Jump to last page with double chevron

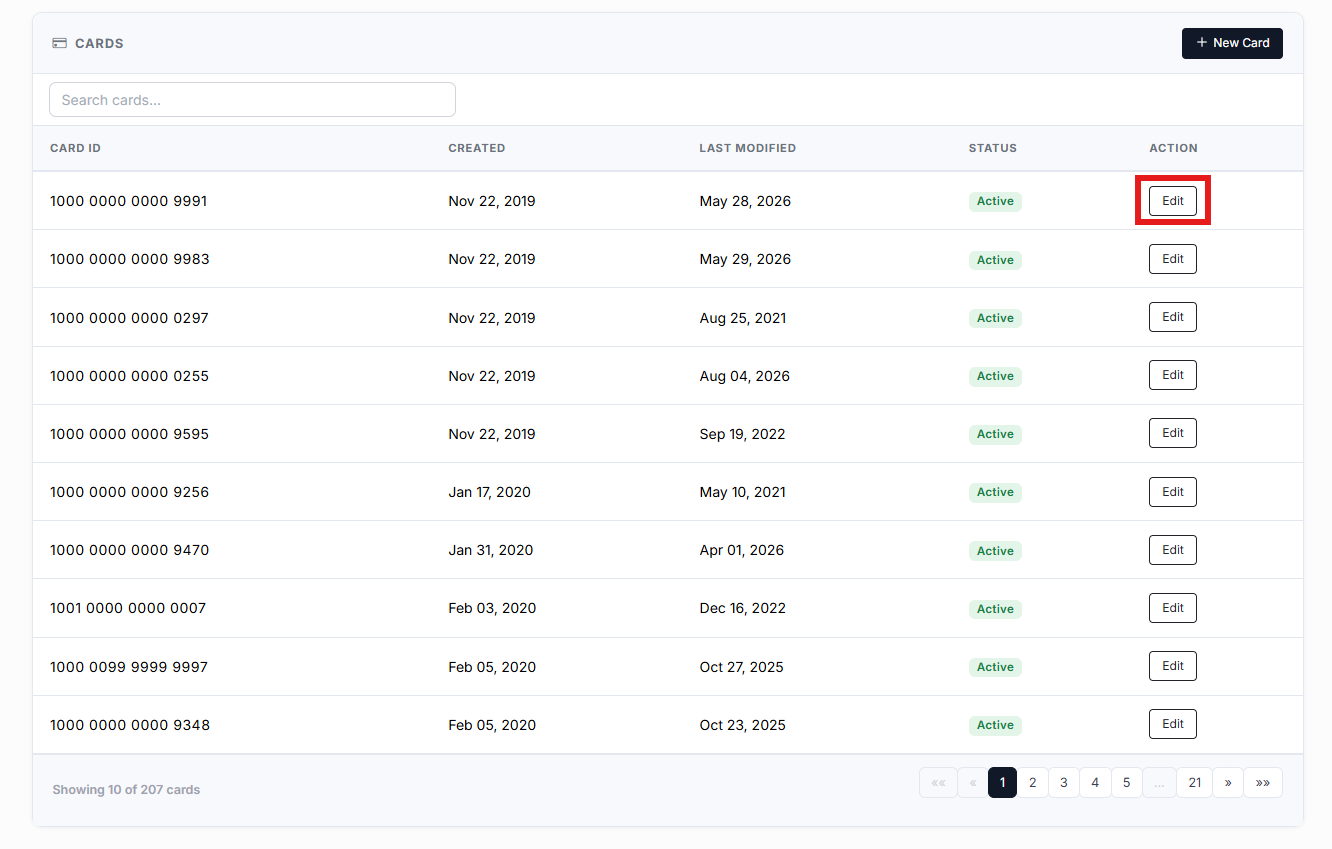[1263, 783]
